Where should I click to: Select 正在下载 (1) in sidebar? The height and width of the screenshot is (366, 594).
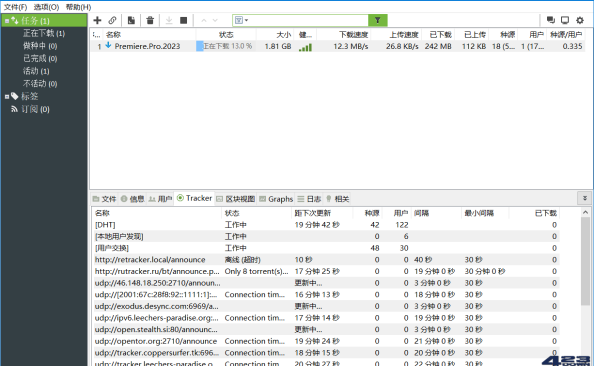(44, 33)
